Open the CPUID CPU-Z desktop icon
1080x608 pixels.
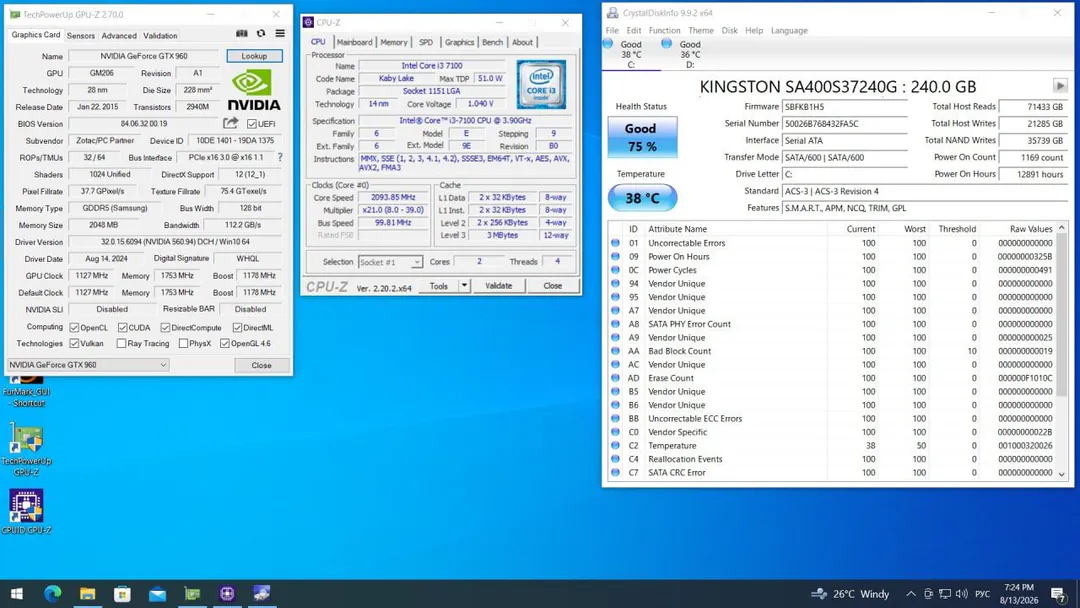(x=26, y=511)
